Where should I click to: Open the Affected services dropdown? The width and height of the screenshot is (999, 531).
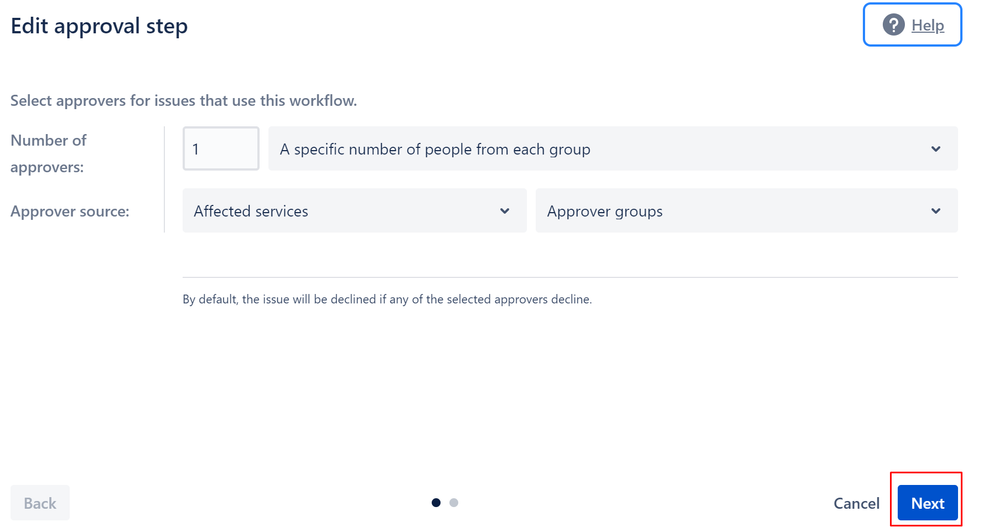point(340,211)
